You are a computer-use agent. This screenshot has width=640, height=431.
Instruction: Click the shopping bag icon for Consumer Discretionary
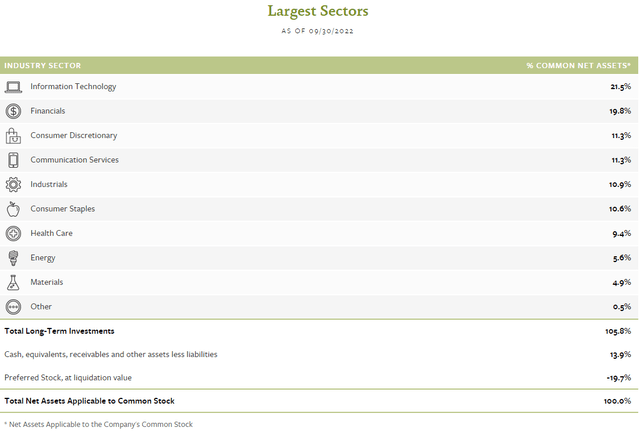(x=13, y=136)
